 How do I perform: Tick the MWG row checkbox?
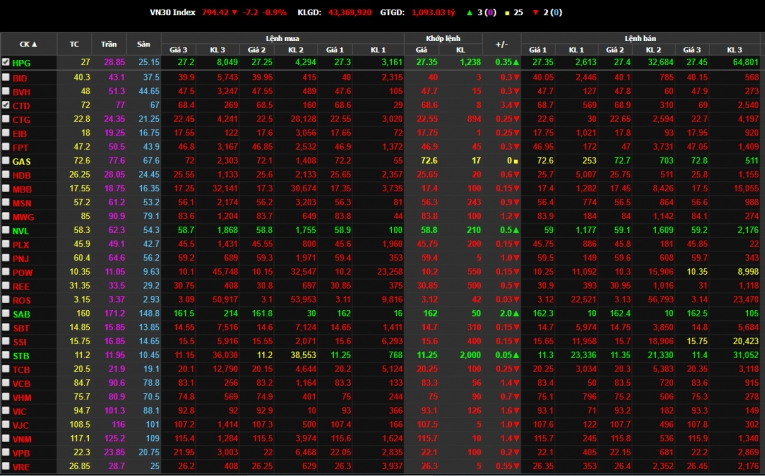click(x=5, y=216)
